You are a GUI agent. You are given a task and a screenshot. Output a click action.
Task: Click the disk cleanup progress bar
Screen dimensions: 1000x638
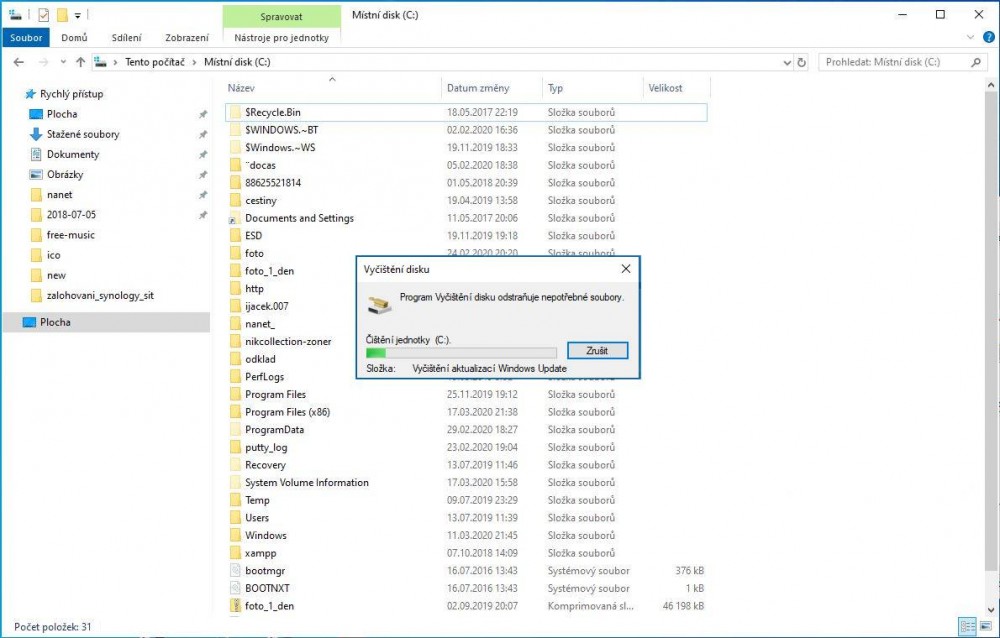[x=461, y=352]
